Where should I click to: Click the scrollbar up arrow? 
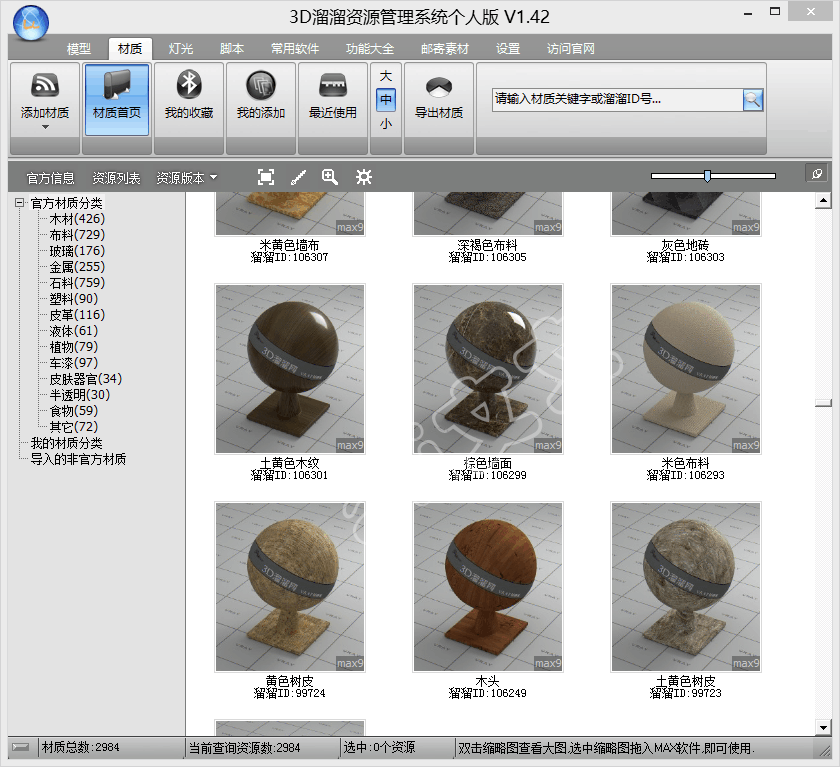[823, 201]
